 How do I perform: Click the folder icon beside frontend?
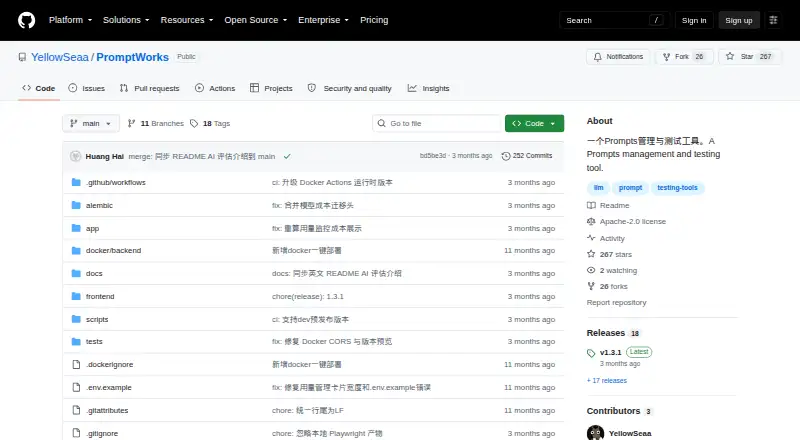tap(76, 296)
